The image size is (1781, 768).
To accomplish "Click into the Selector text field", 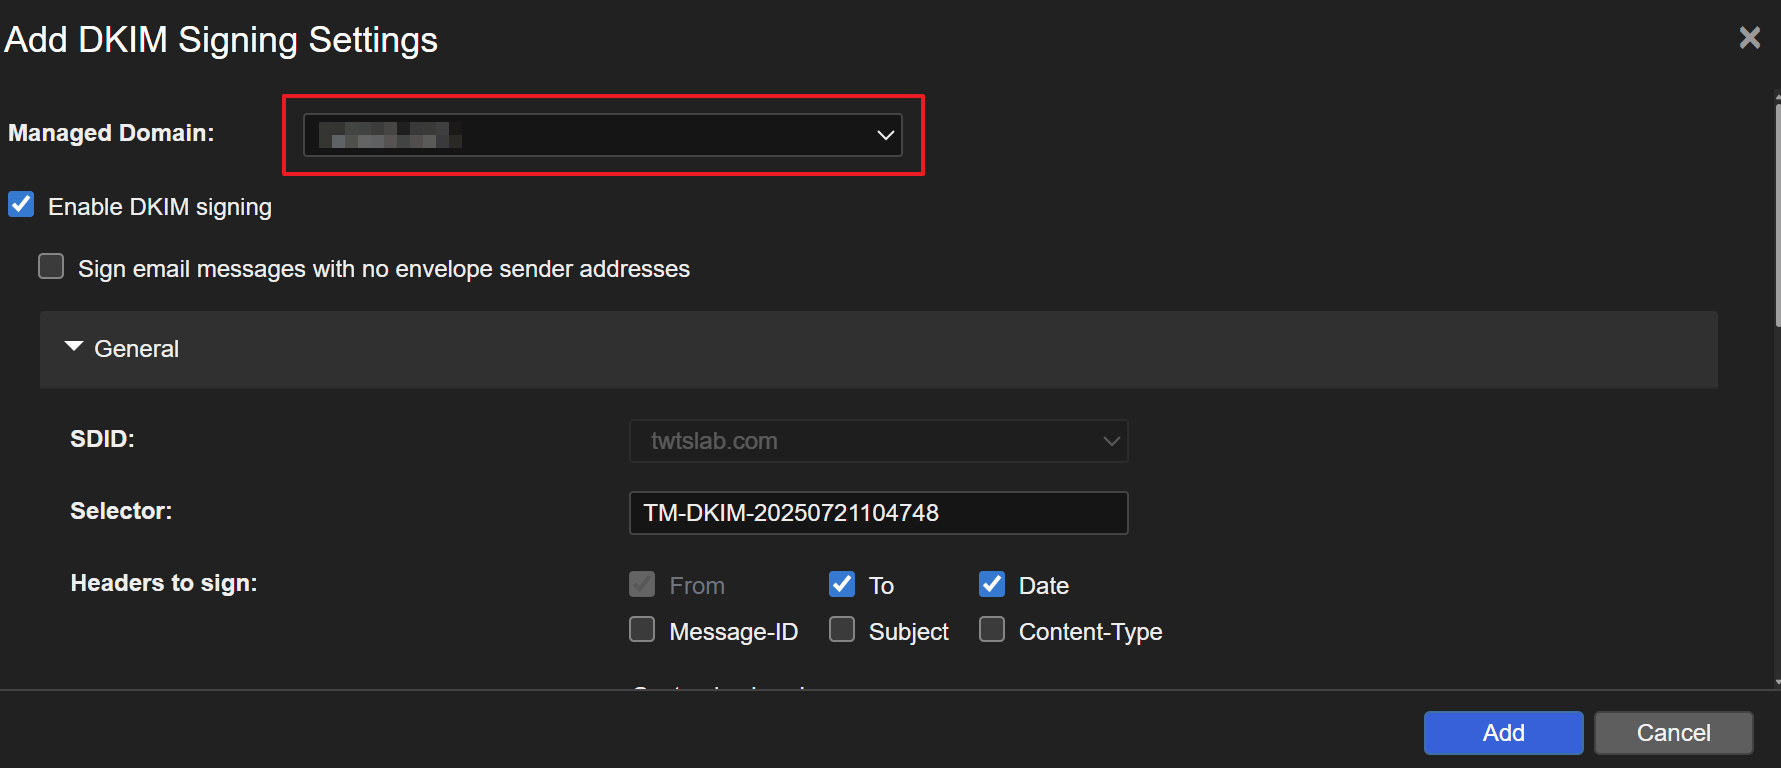I will pos(878,513).
